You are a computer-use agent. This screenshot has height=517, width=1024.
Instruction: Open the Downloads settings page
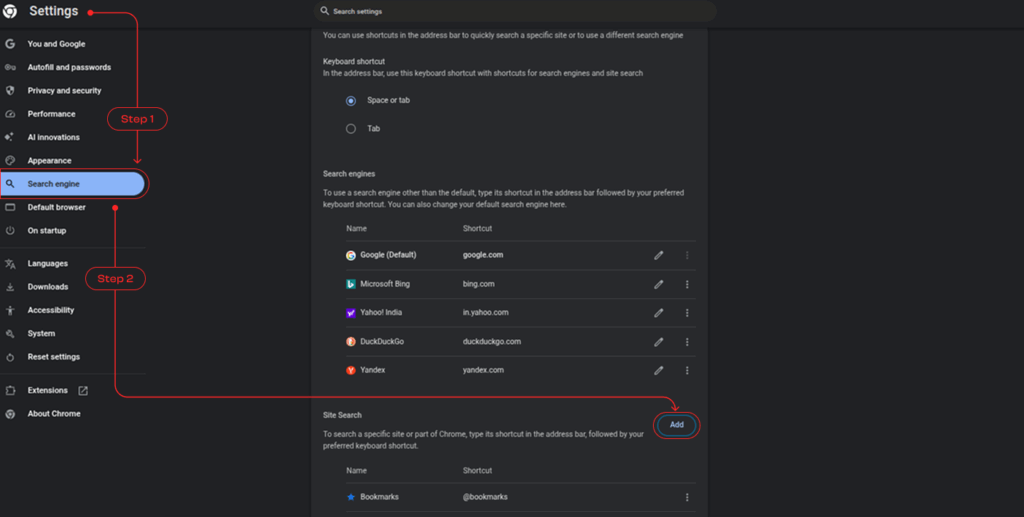(x=48, y=287)
